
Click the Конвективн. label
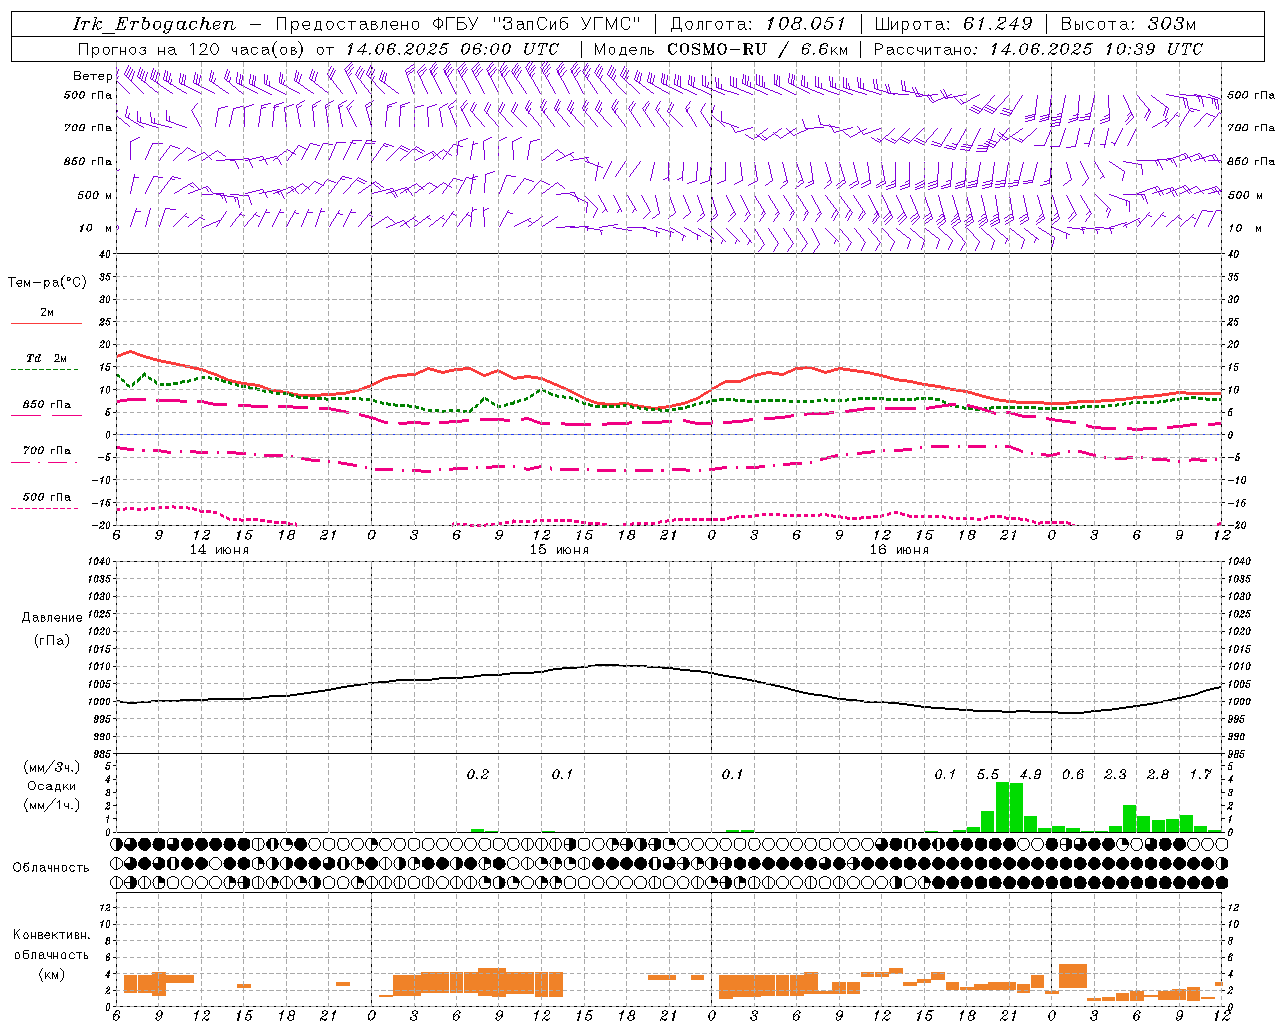pos(51,935)
